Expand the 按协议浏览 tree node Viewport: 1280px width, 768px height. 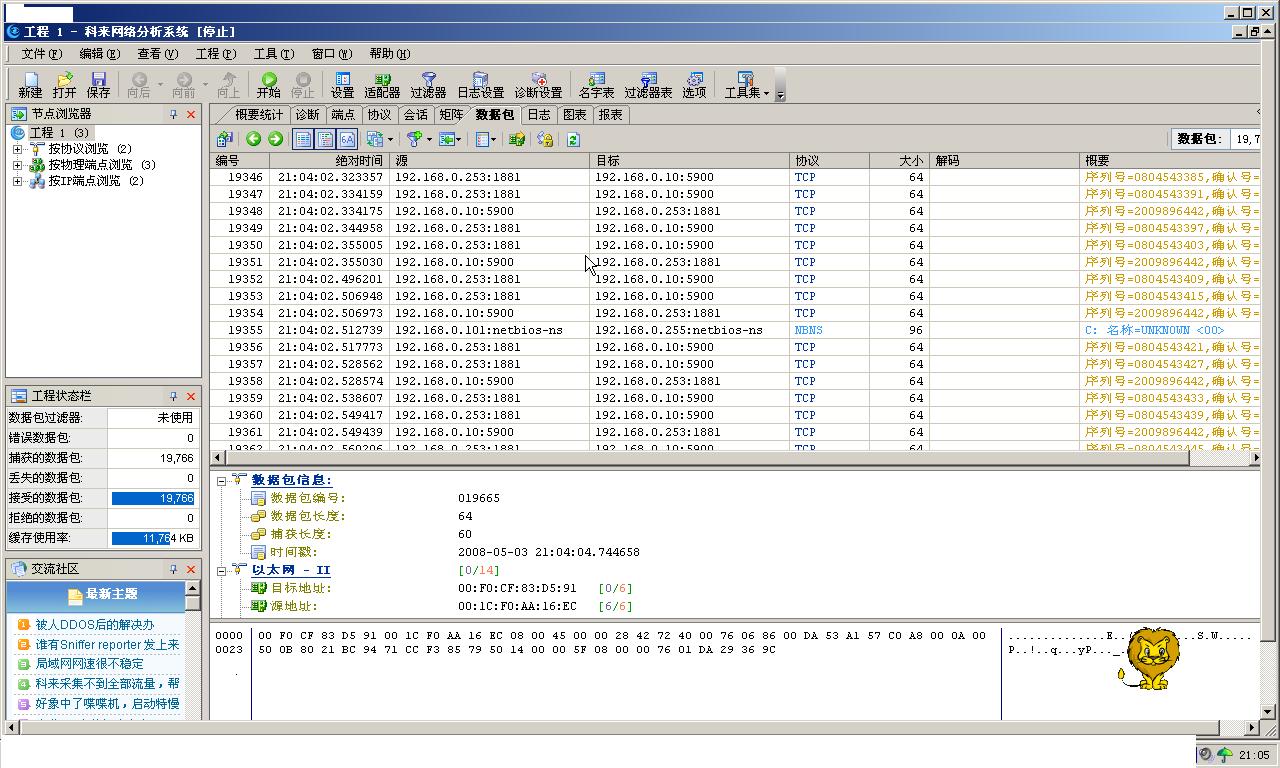point(17,149)
